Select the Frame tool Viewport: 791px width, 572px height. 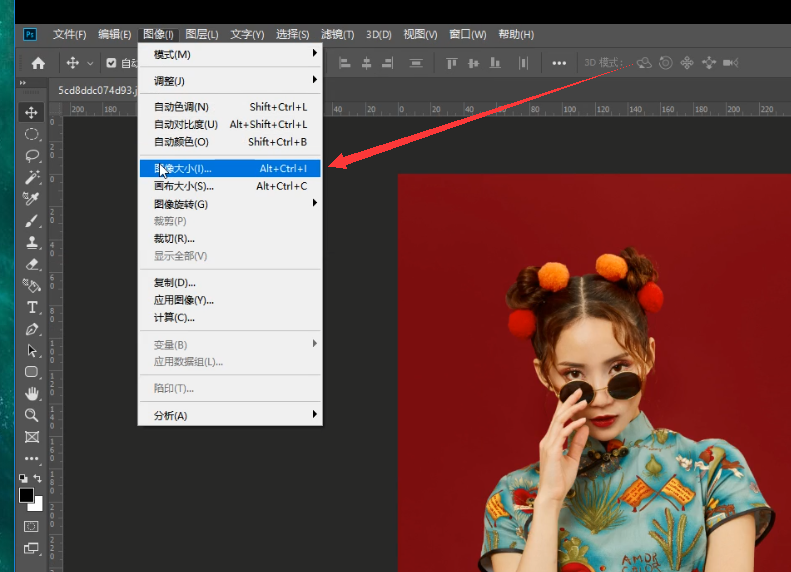[x=31, y=437]
